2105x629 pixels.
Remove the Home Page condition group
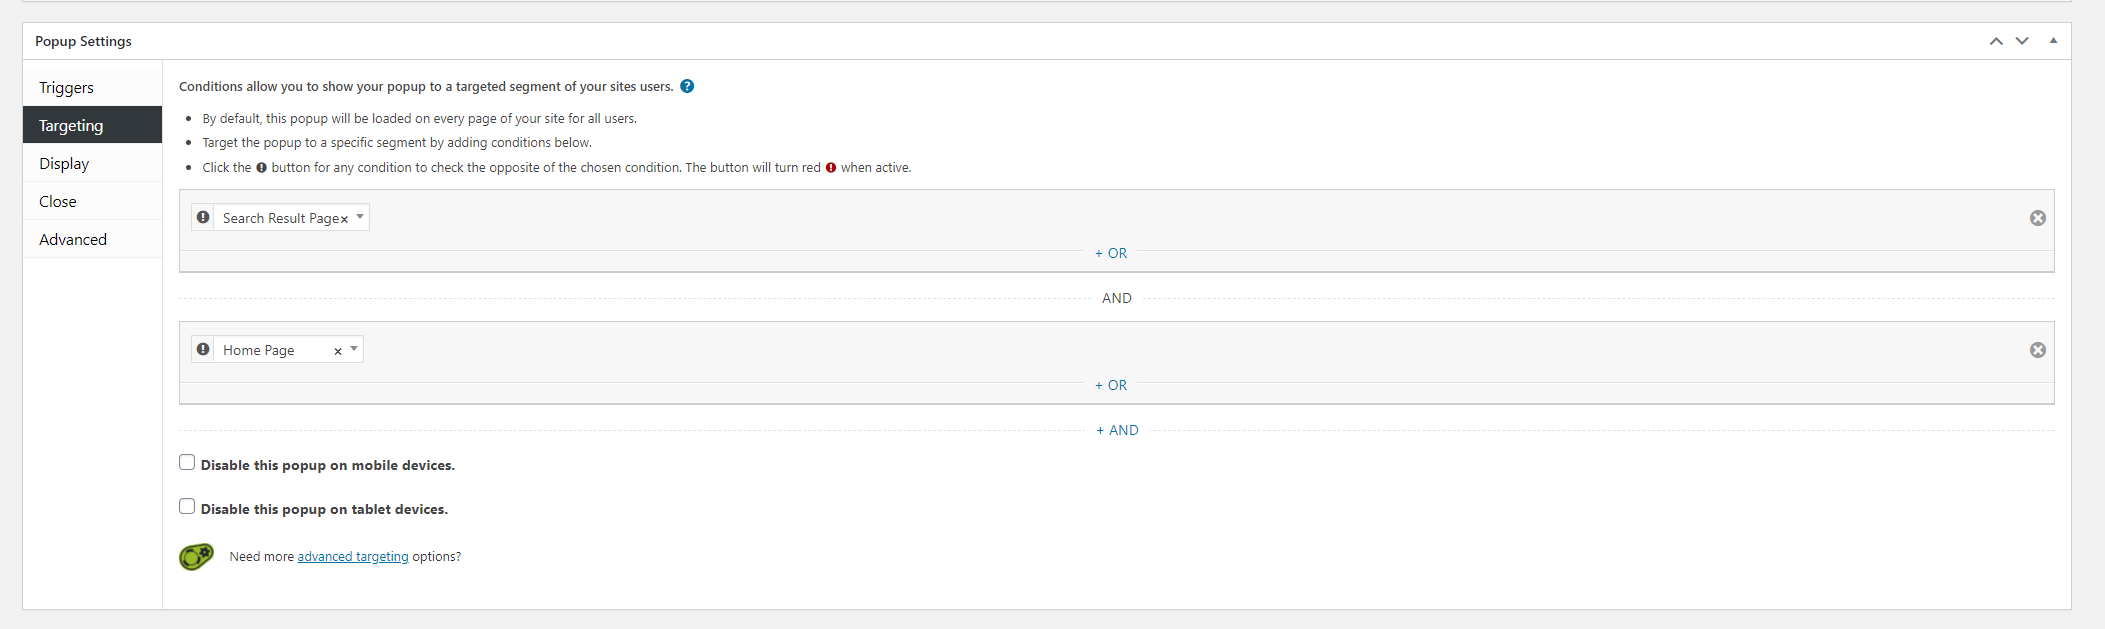(x=2037, y=350)
